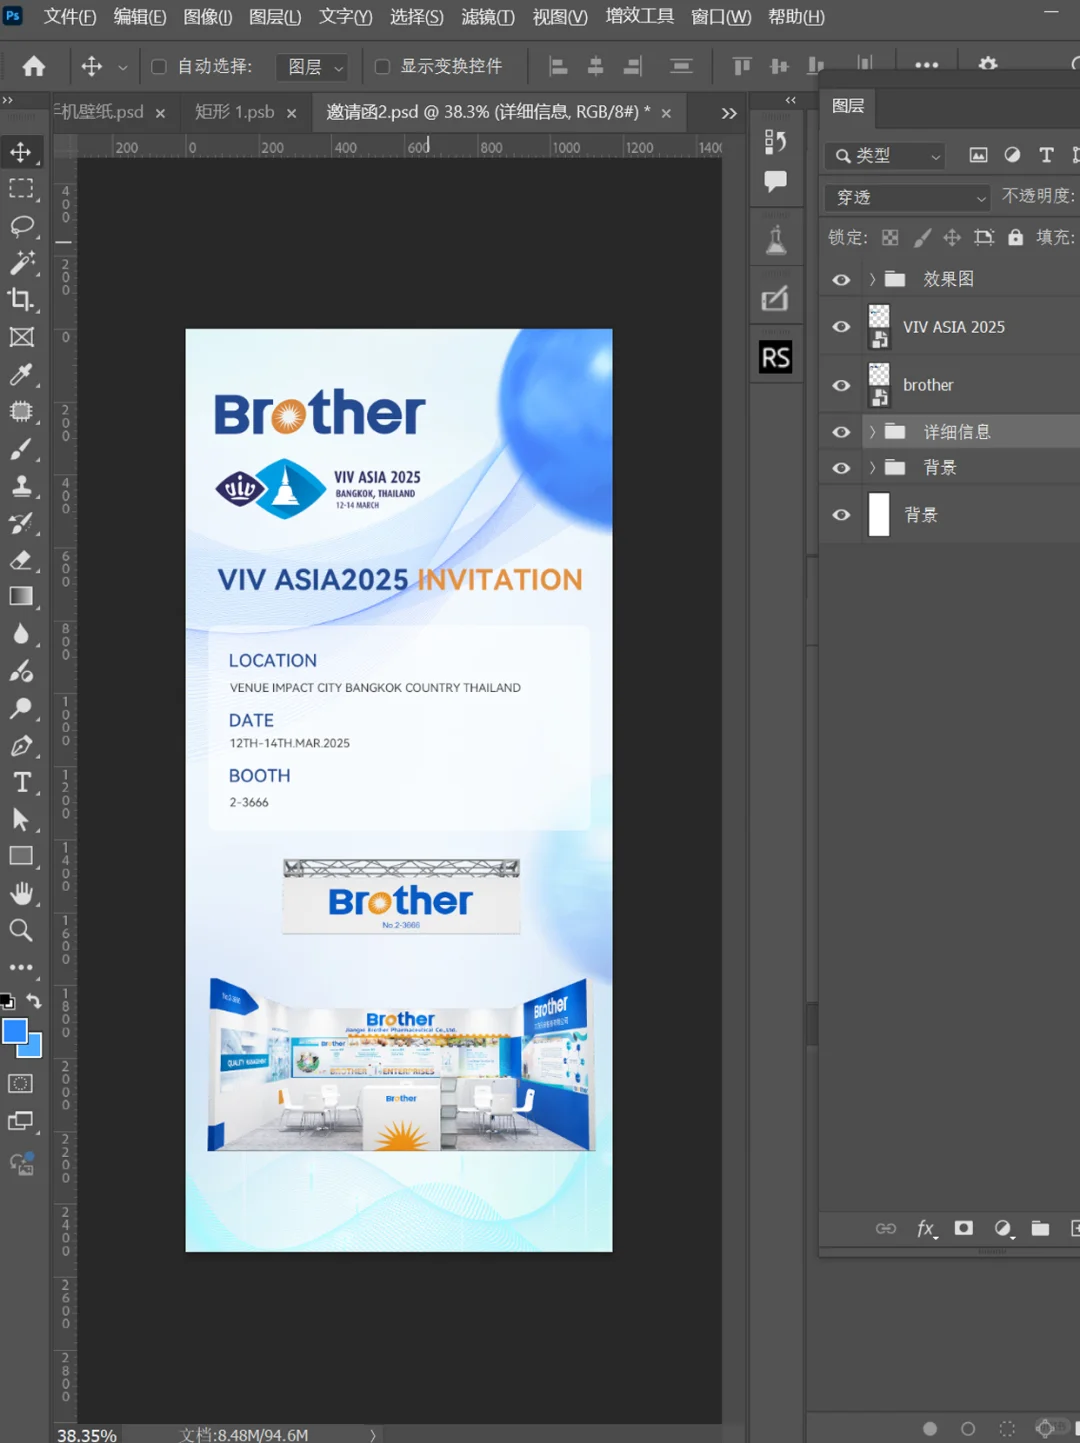The image size is (1080, 1443).
Task: Enable the 自动选择 checkbox
Action: point(158,67)
